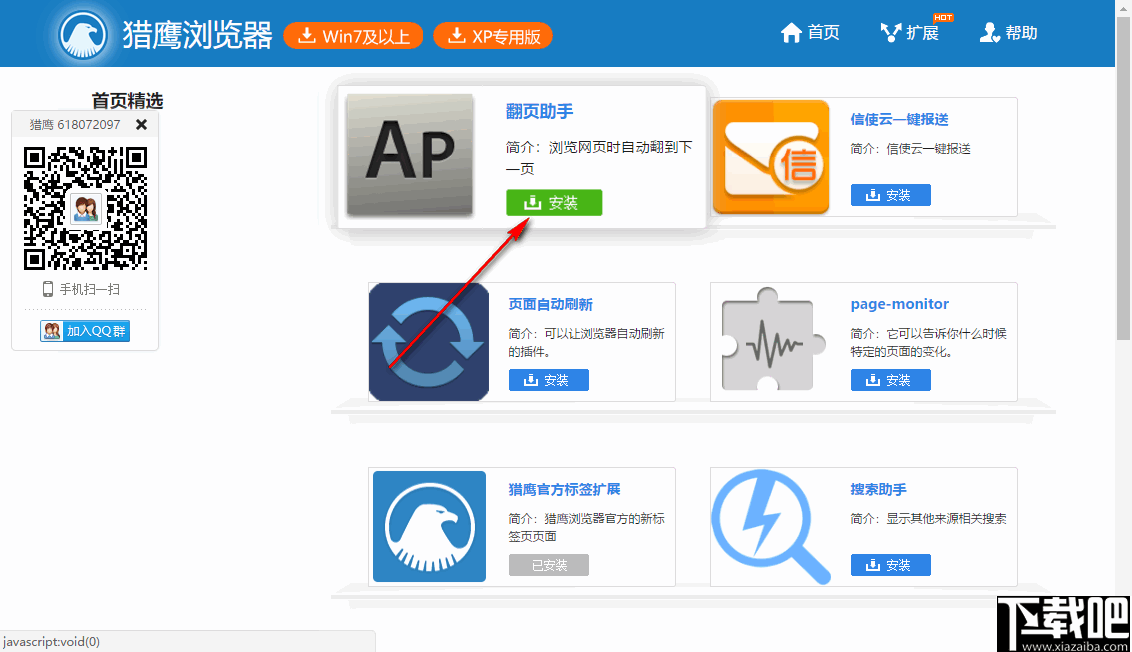Install the 搜索助手 extension
The width and height of the screenshot is (1132, 652).
(x=890, y=565)
